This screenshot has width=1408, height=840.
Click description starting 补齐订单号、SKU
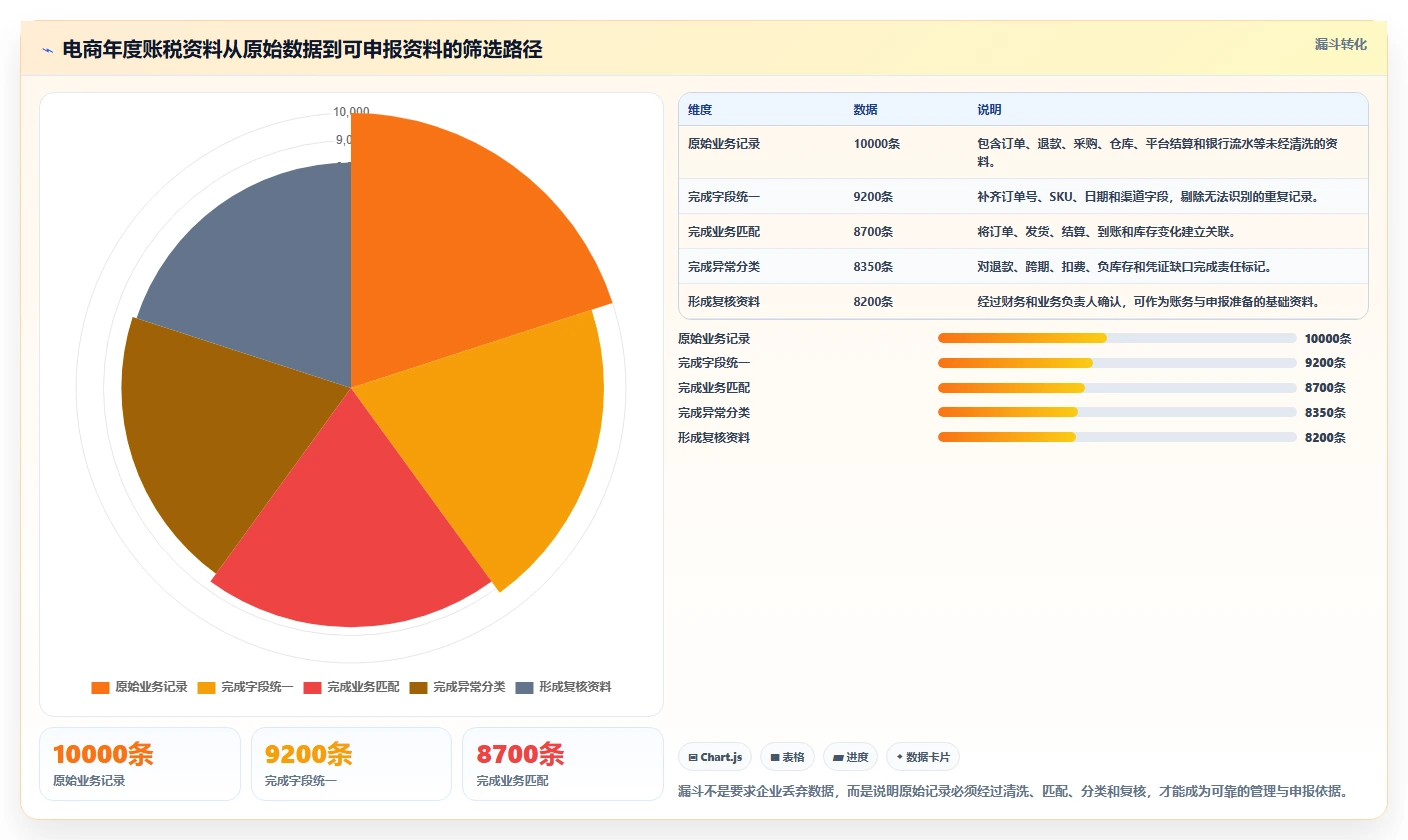tap(1148, 197)
